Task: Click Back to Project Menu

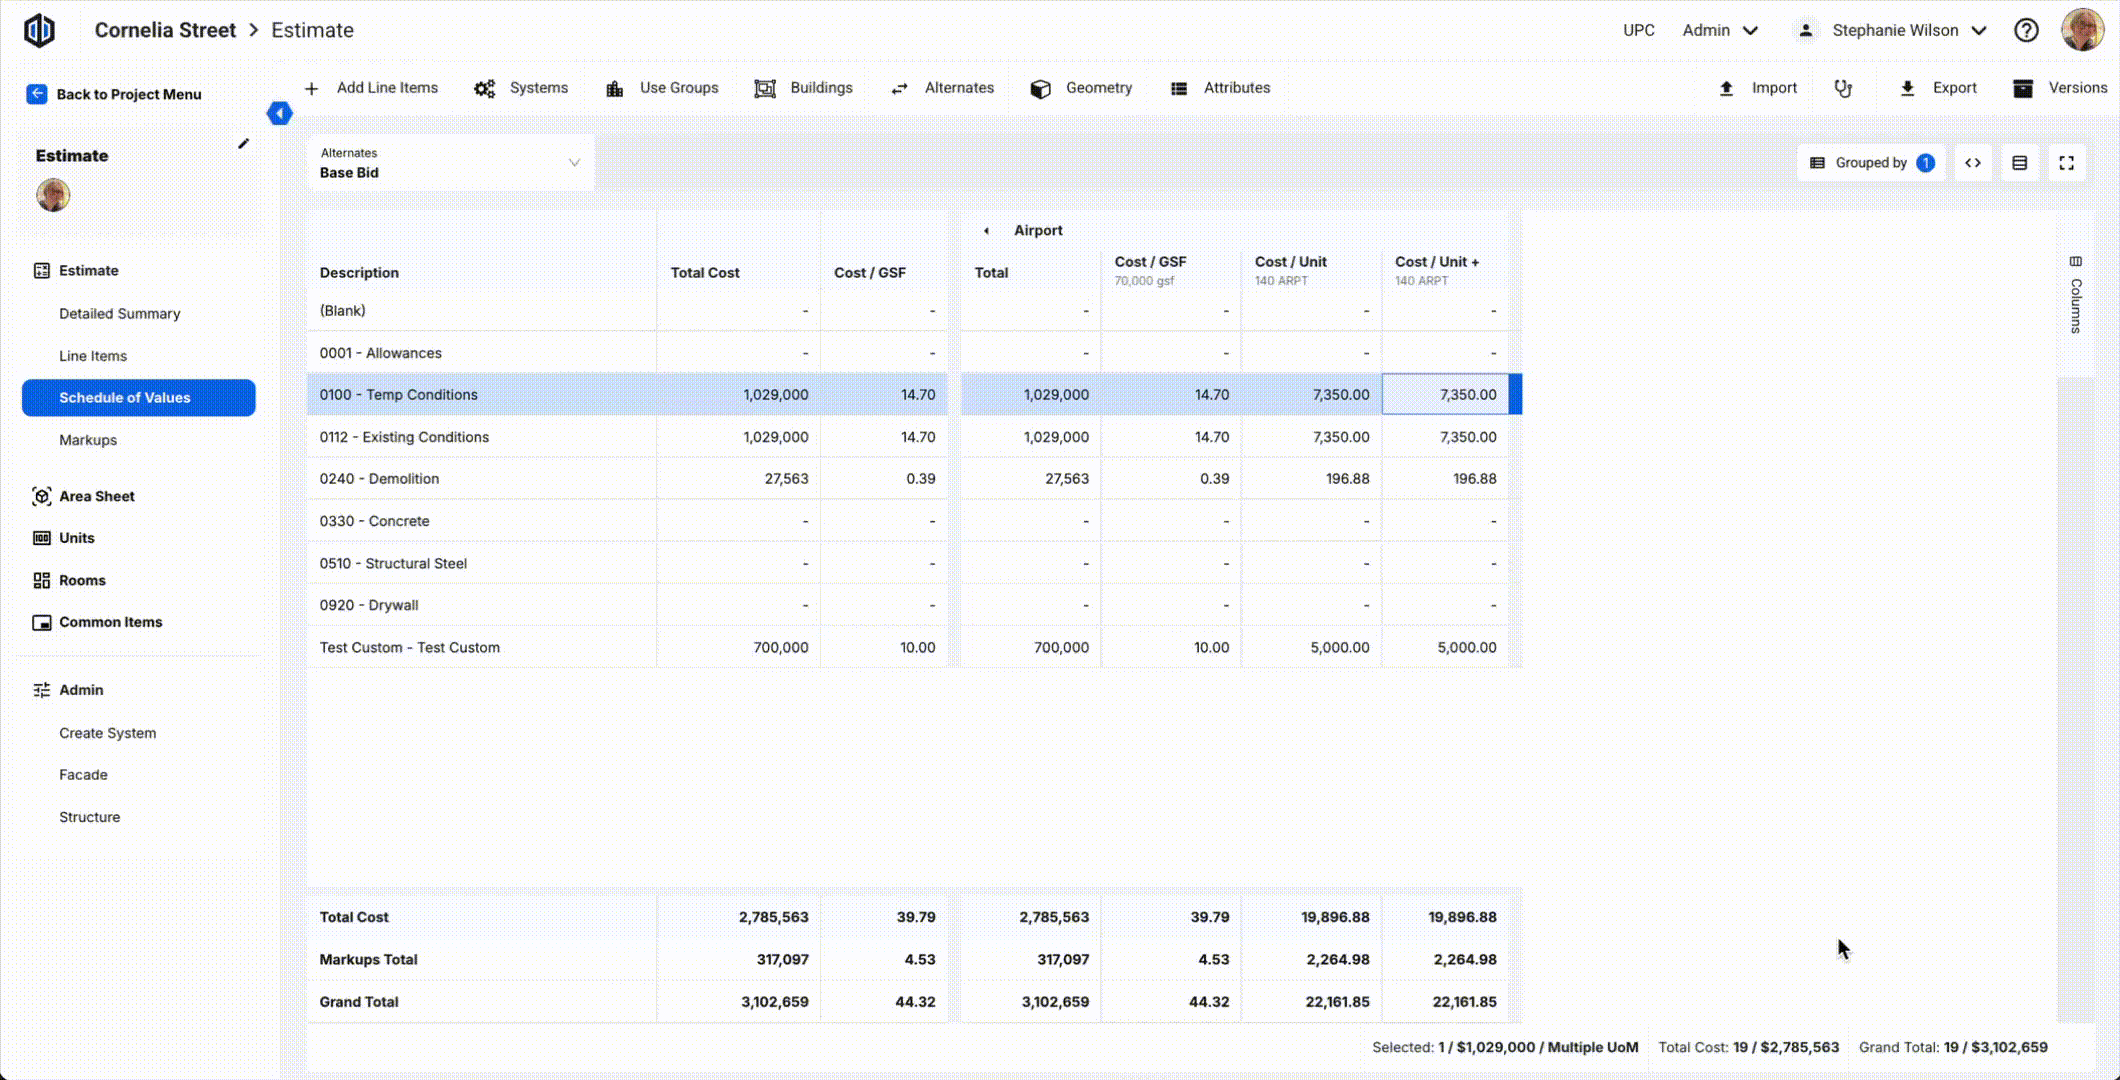Action: [x=114, y=94]
